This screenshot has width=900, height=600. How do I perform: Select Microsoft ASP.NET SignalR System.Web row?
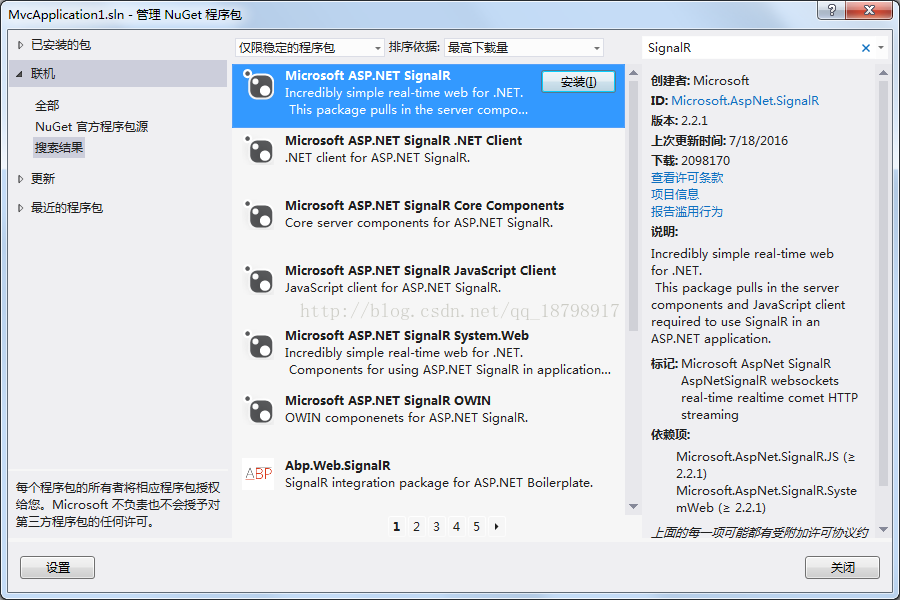(428, 355)
